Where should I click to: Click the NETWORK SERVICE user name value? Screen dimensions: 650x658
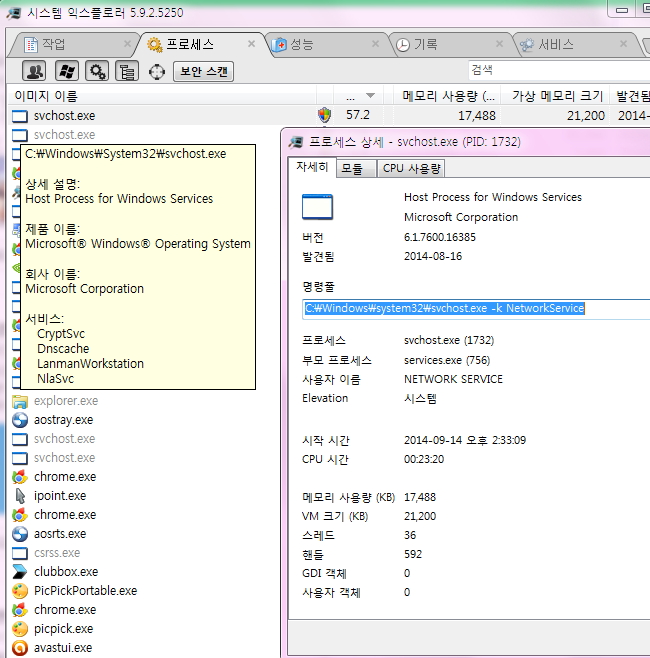point(453,379)
